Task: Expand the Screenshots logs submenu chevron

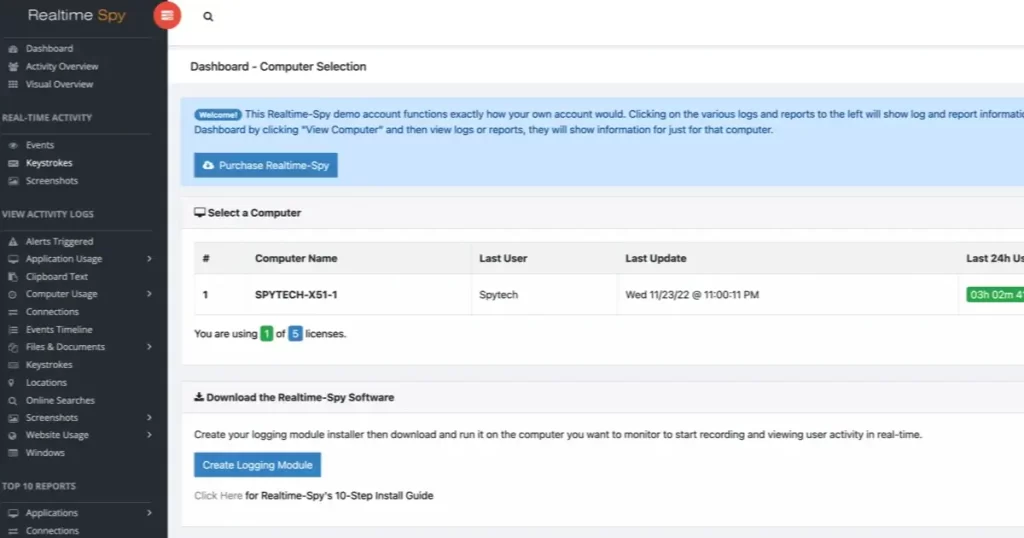Action: pyautogui.click(x=149, y=417)
